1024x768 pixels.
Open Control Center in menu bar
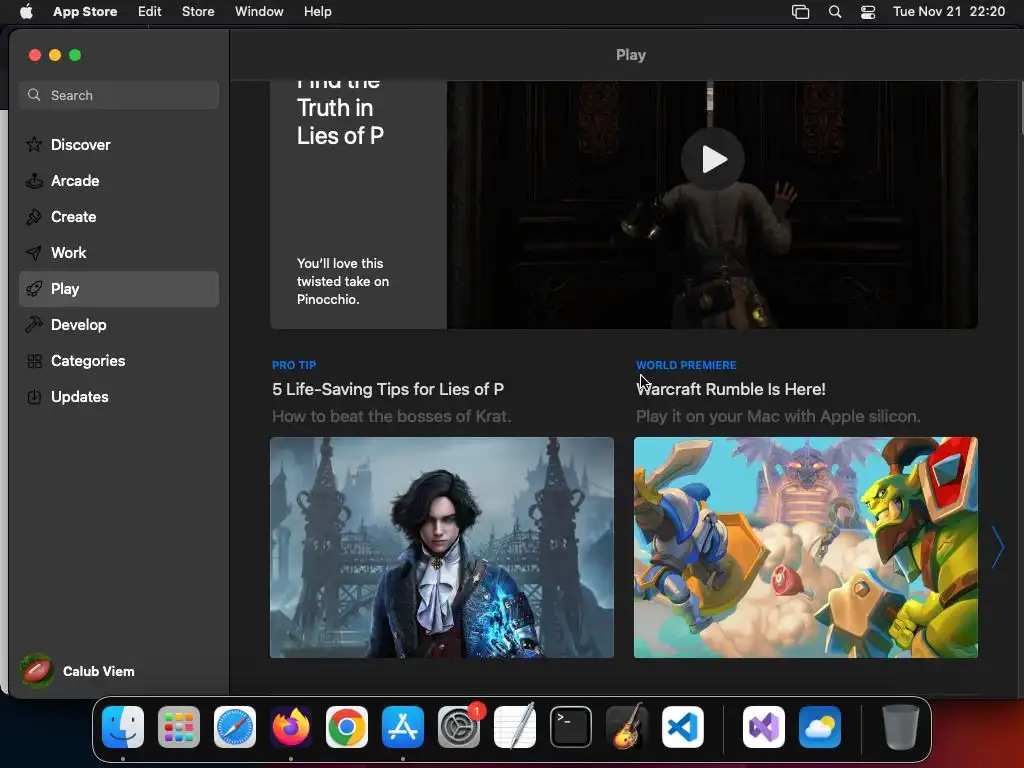point(868,12)
